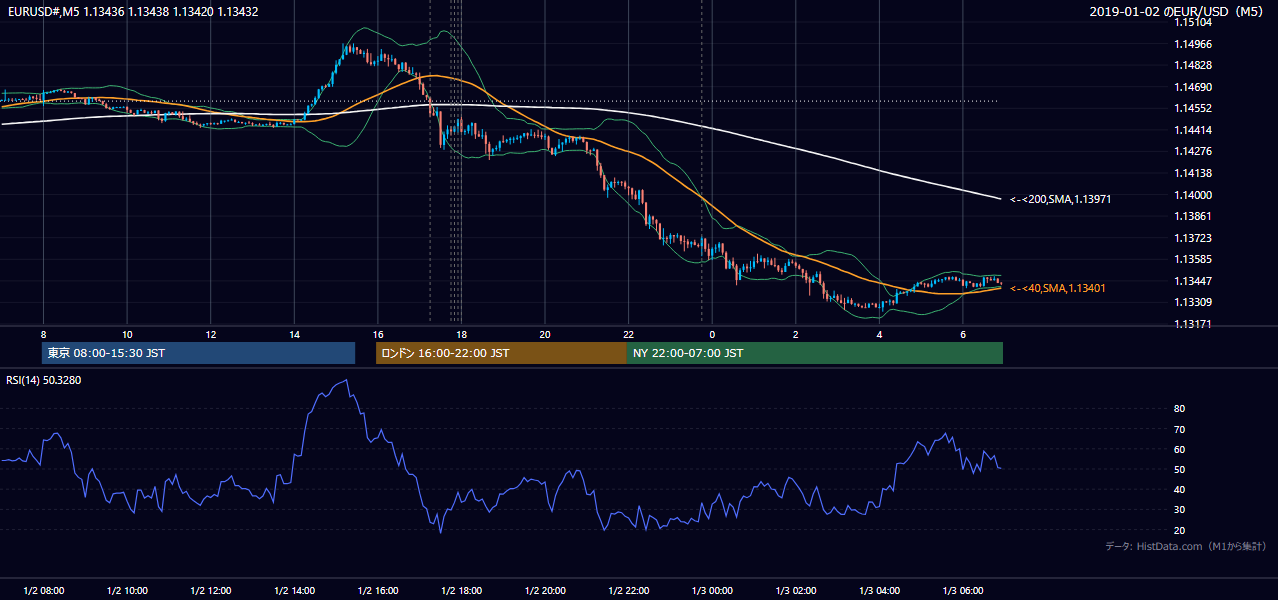1278x600 pixels.
Task: Click RSI axis level 20
Action: click(x=1180, y=531)
